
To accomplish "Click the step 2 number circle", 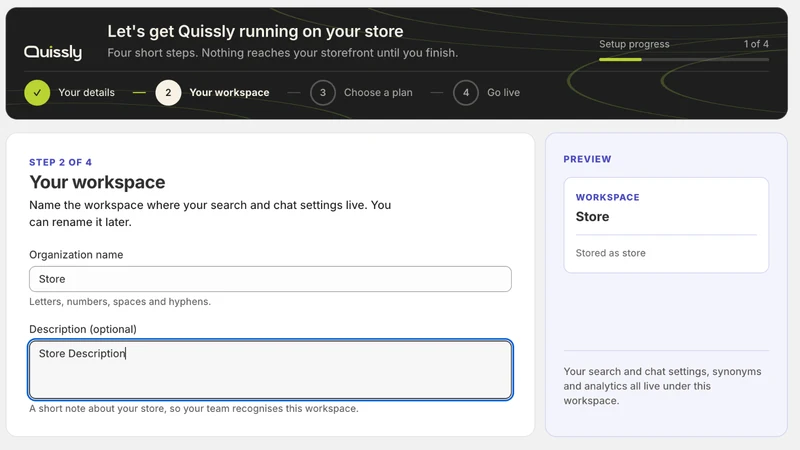I will tap(168, 93).
